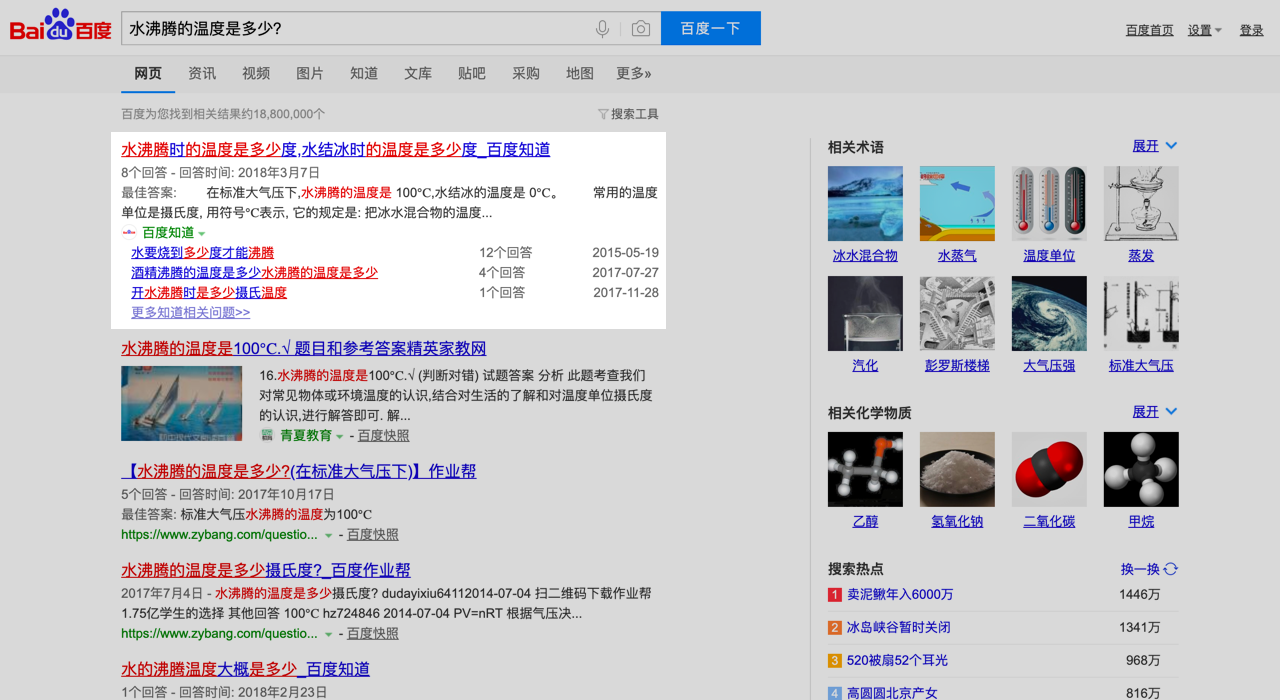Click the 登录 link
This screenshot has width=1280, height=700.
click(1252, 30)
